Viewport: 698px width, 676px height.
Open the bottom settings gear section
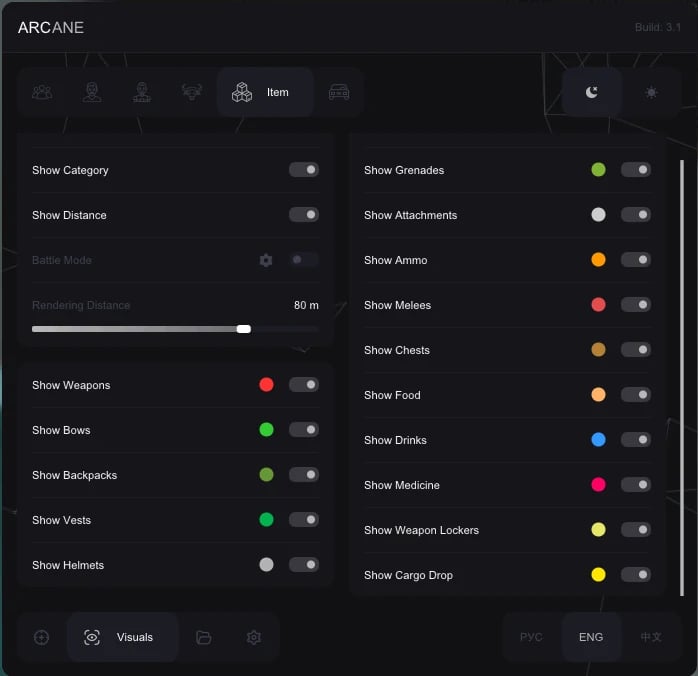(x=254, y=637)
